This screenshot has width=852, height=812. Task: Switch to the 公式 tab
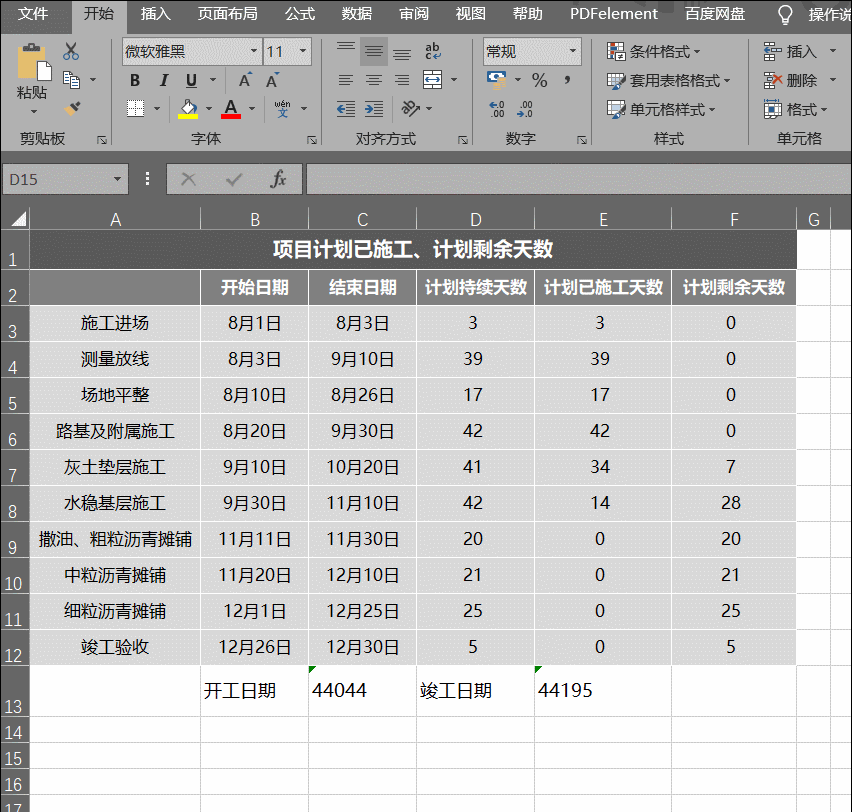pyautogui.click(x=300, y=14)
